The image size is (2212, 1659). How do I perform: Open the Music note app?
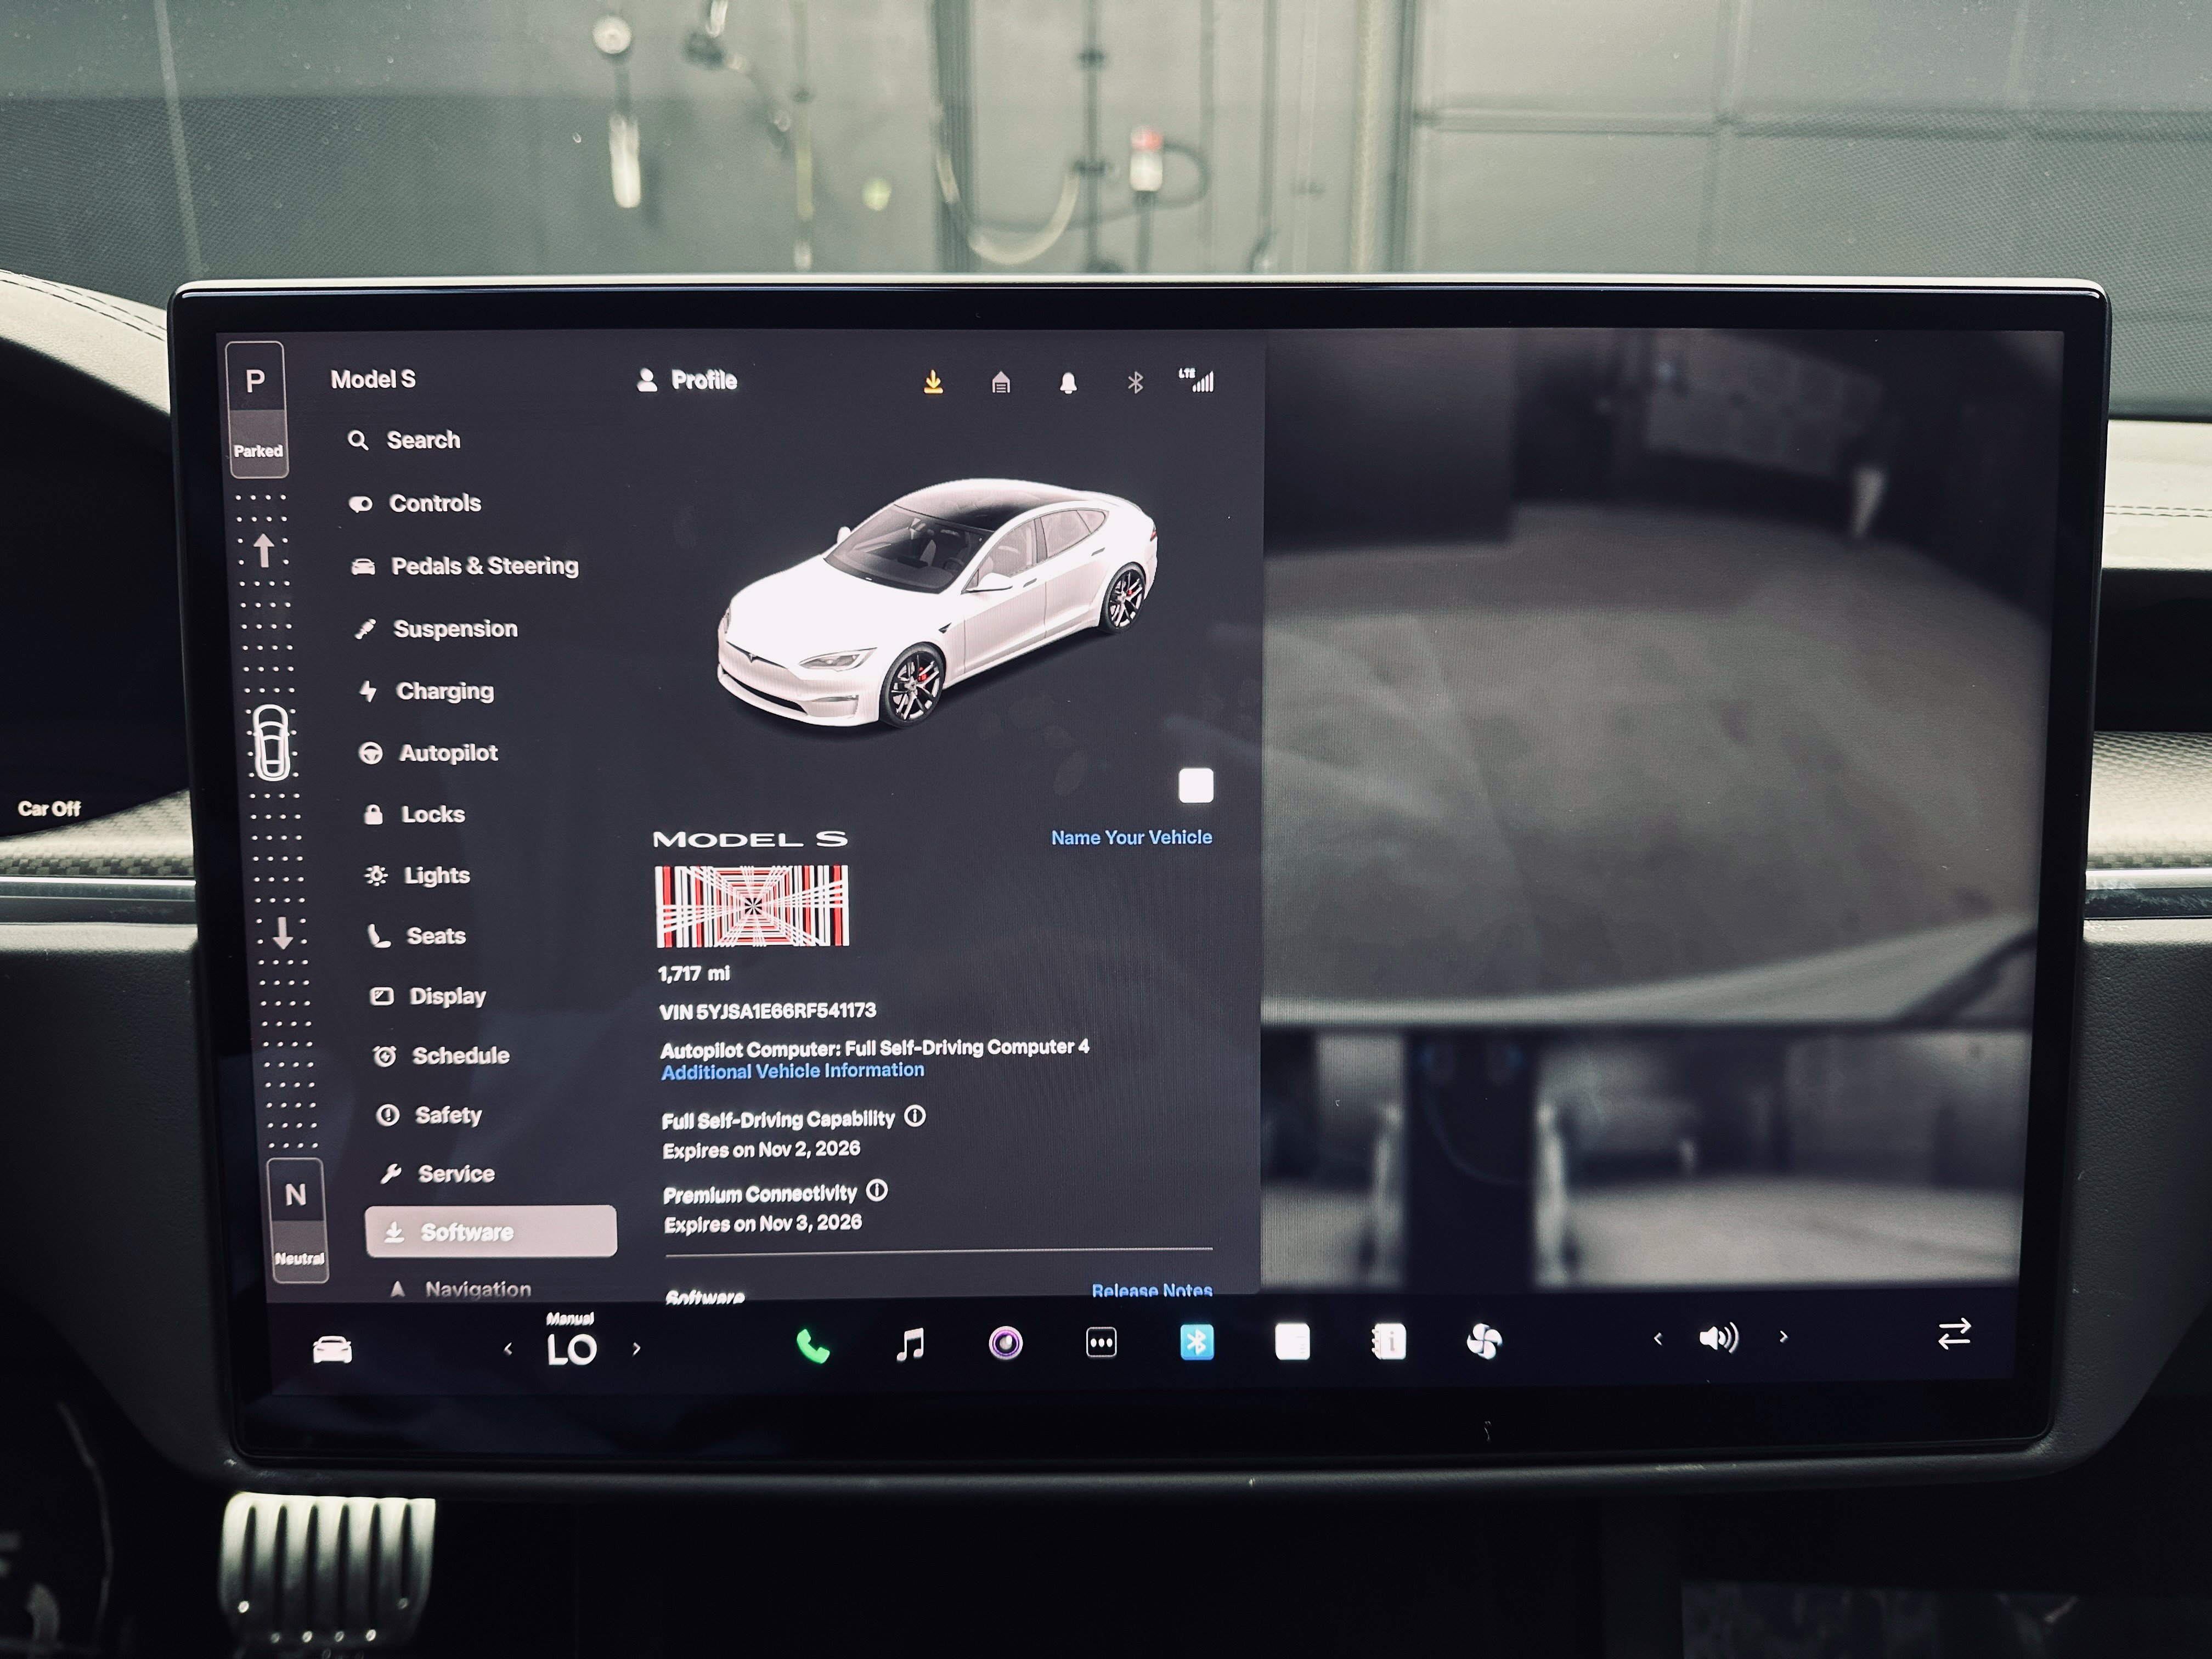point(909,1344)
